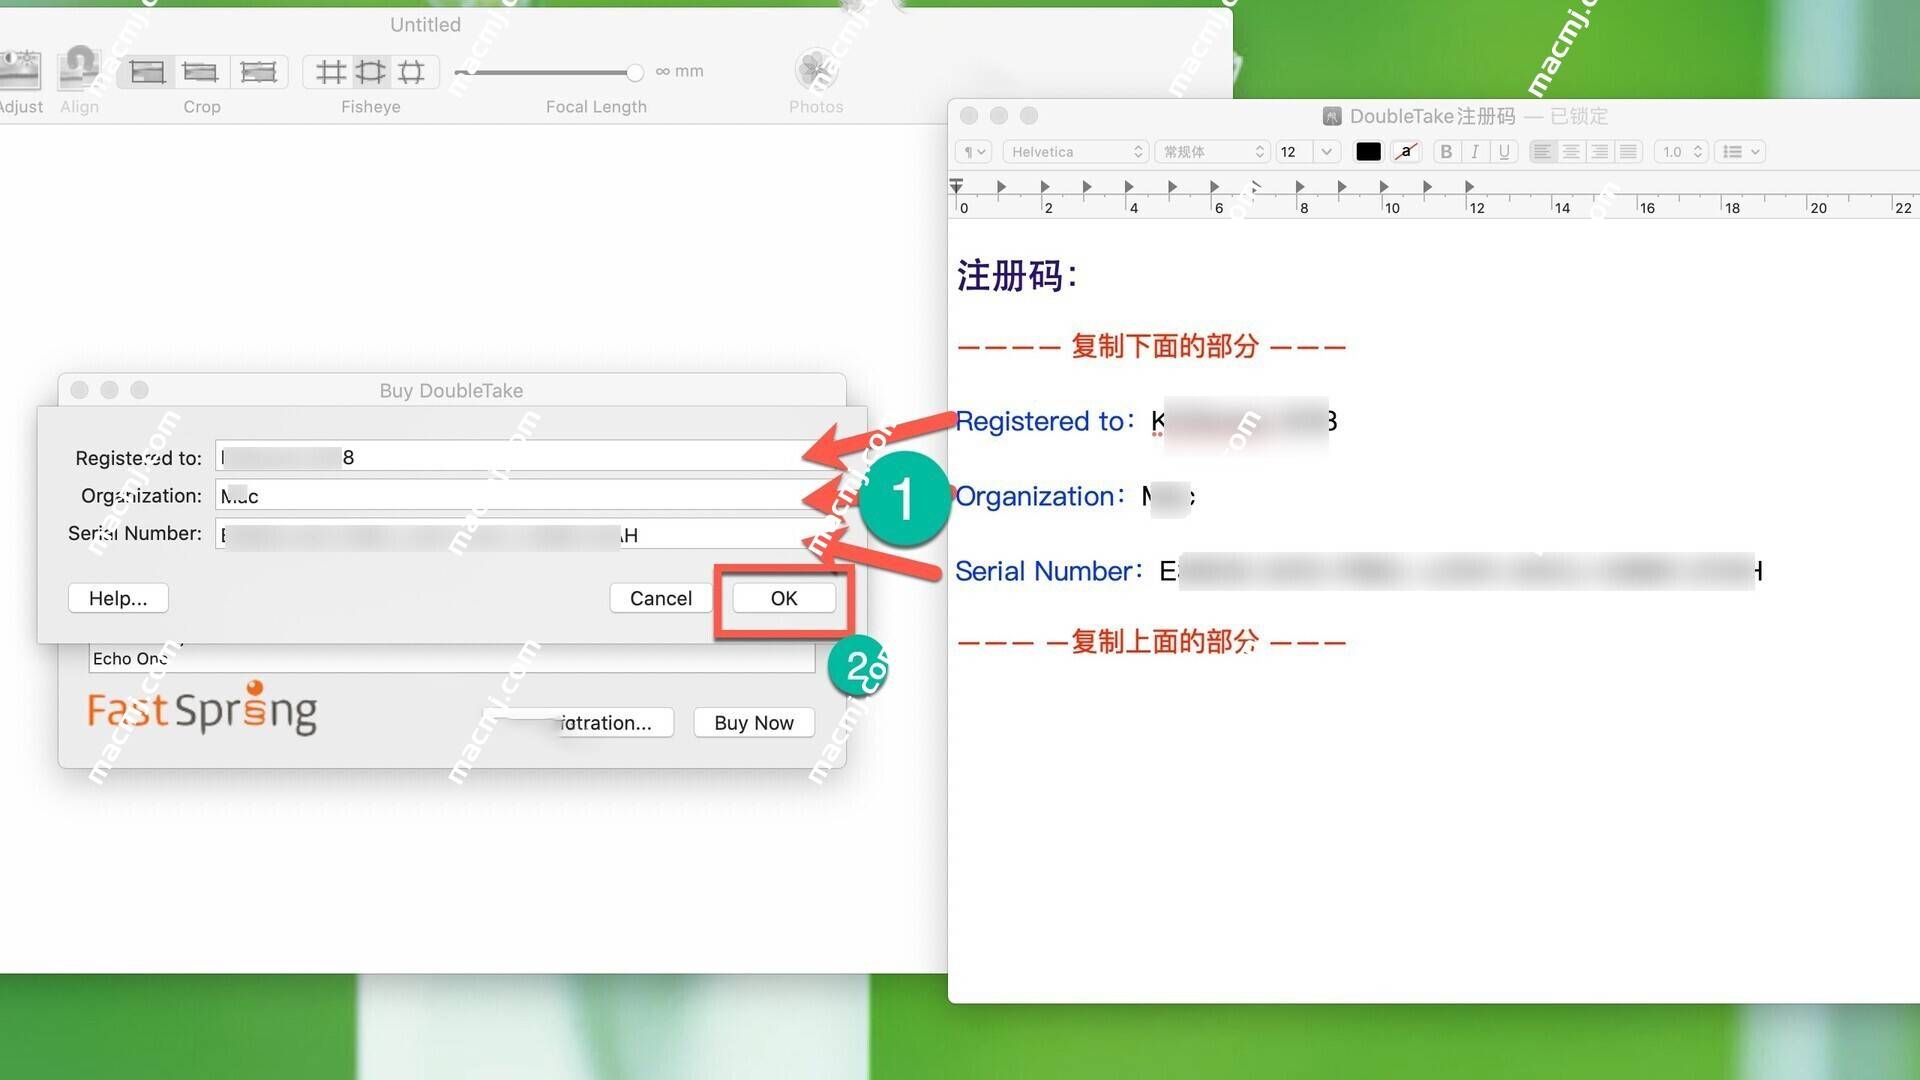Open the list bullets dropdown

click(1740, 152)
